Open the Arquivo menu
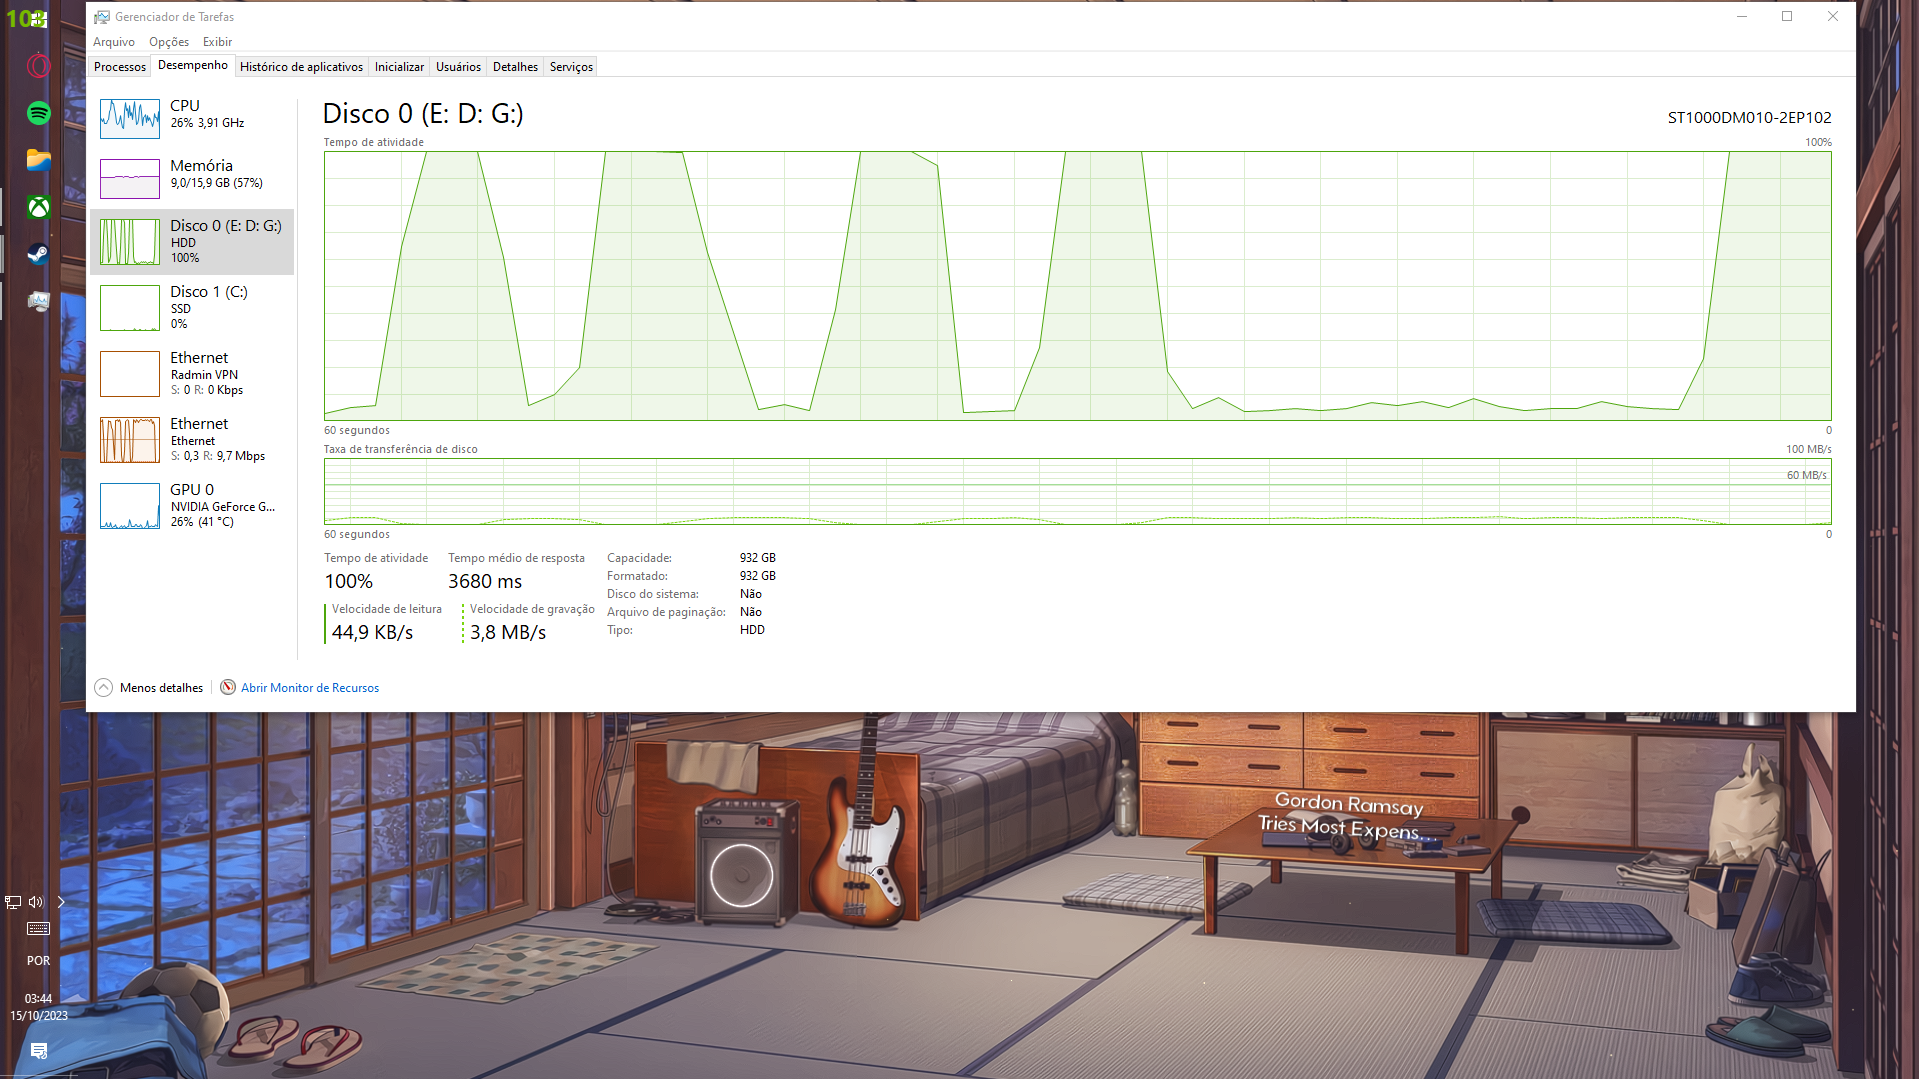This screenshot has height=1079, width=1919. (114, 42)
